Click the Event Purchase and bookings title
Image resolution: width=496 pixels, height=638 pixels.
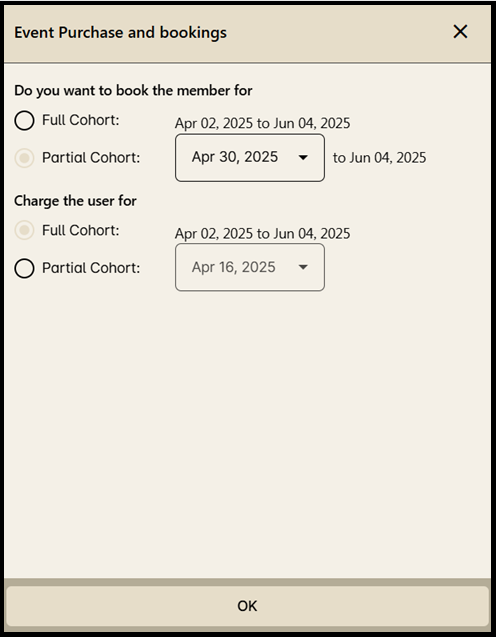coord(120,33)
